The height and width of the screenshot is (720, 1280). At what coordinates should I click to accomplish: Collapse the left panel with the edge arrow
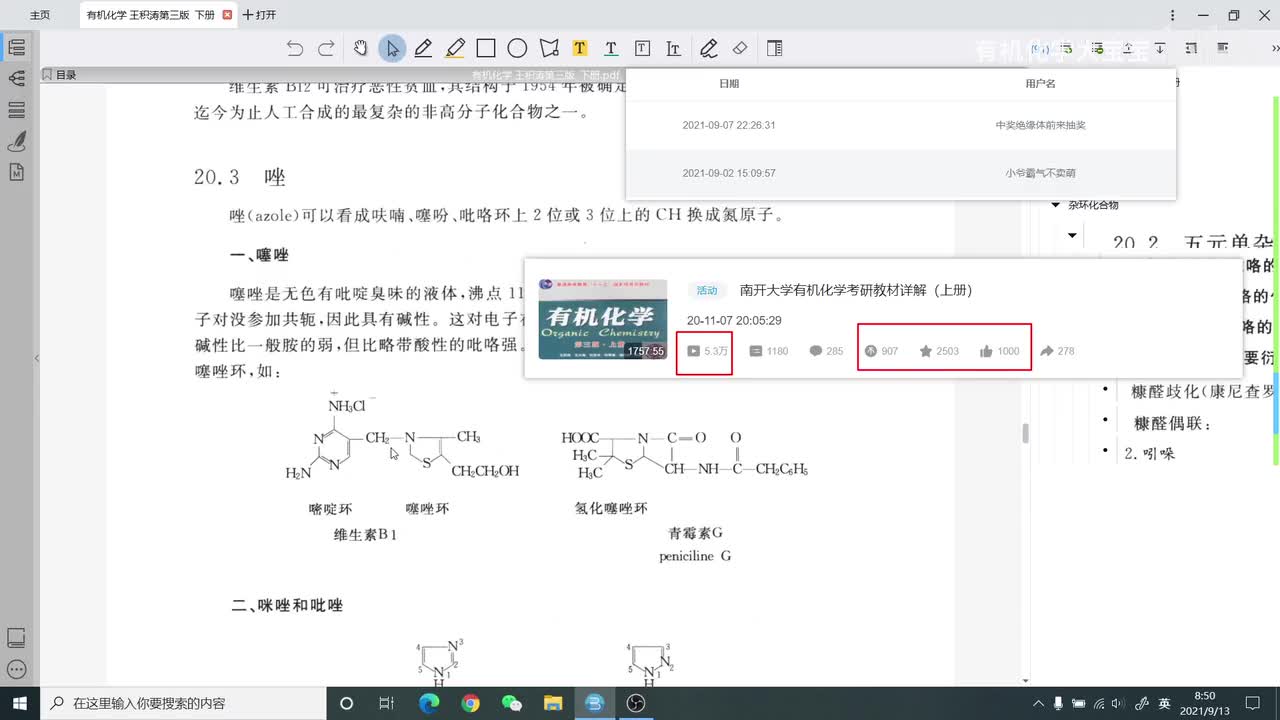pyautogui.click(x=37, y=358)
